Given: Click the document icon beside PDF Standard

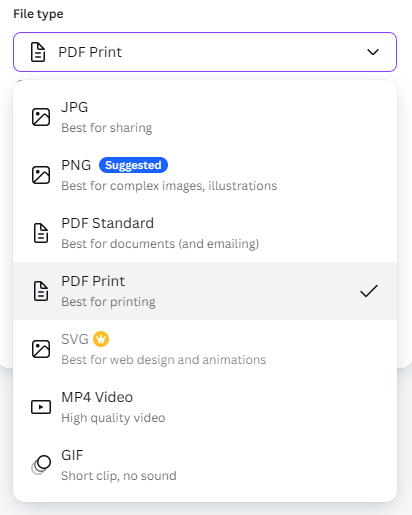Looking at the screenshot, I should coord(41,233).
